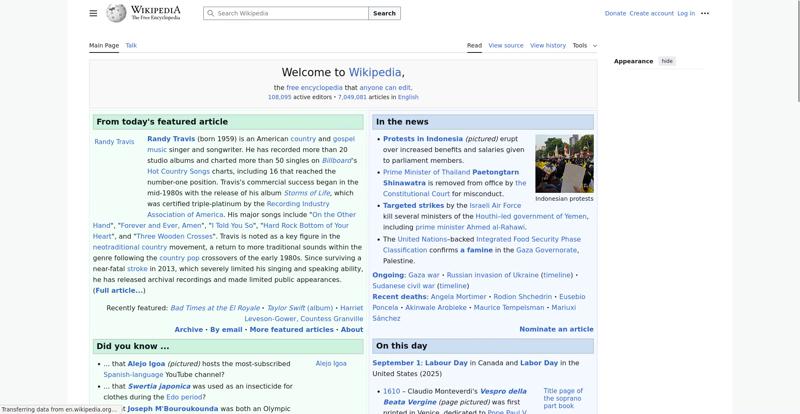Select the Main Page tab
Image resolution: width=800 pixels, height=414 pixels.
tap(104, 45)
